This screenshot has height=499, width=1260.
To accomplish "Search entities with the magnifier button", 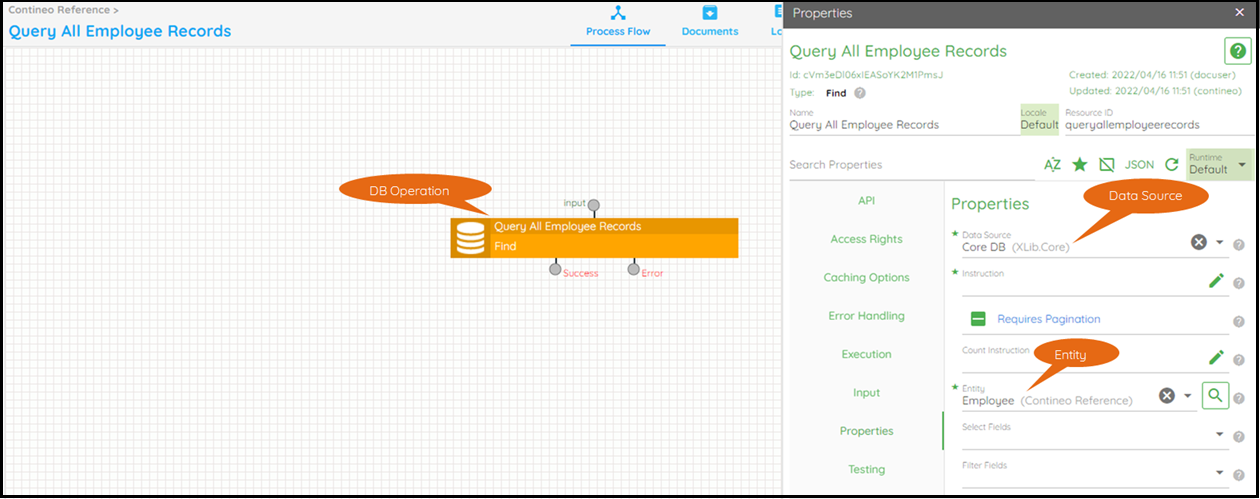I will (1215, 396).
